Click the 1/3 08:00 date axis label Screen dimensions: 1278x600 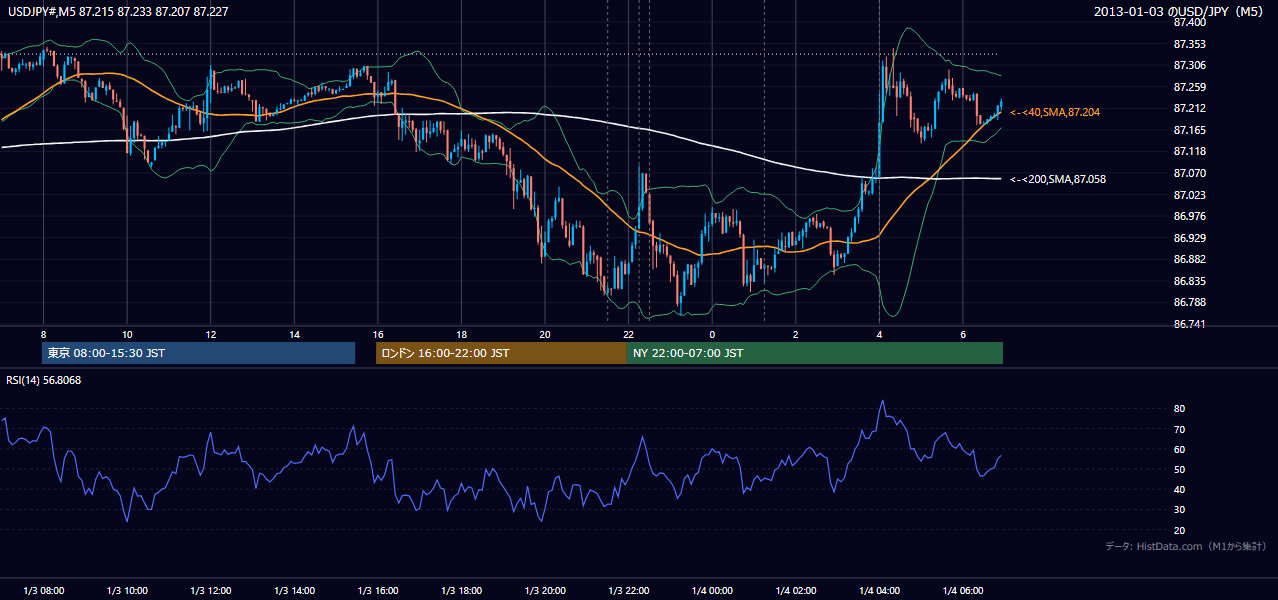tap(43, 591)
